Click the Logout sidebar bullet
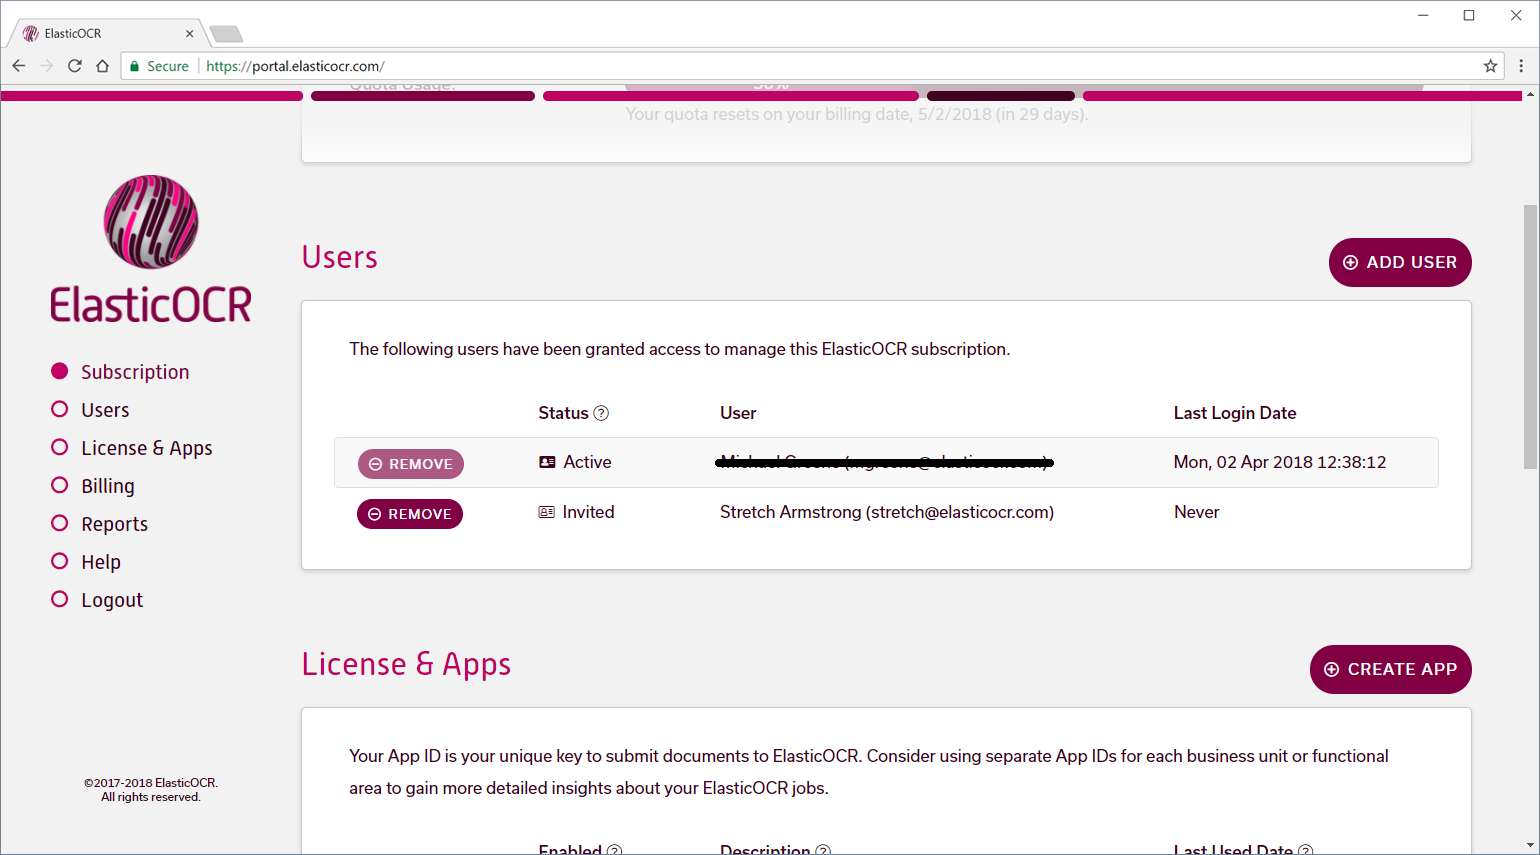The width and height of the screenshot is (1540, 855). [60, 599]
